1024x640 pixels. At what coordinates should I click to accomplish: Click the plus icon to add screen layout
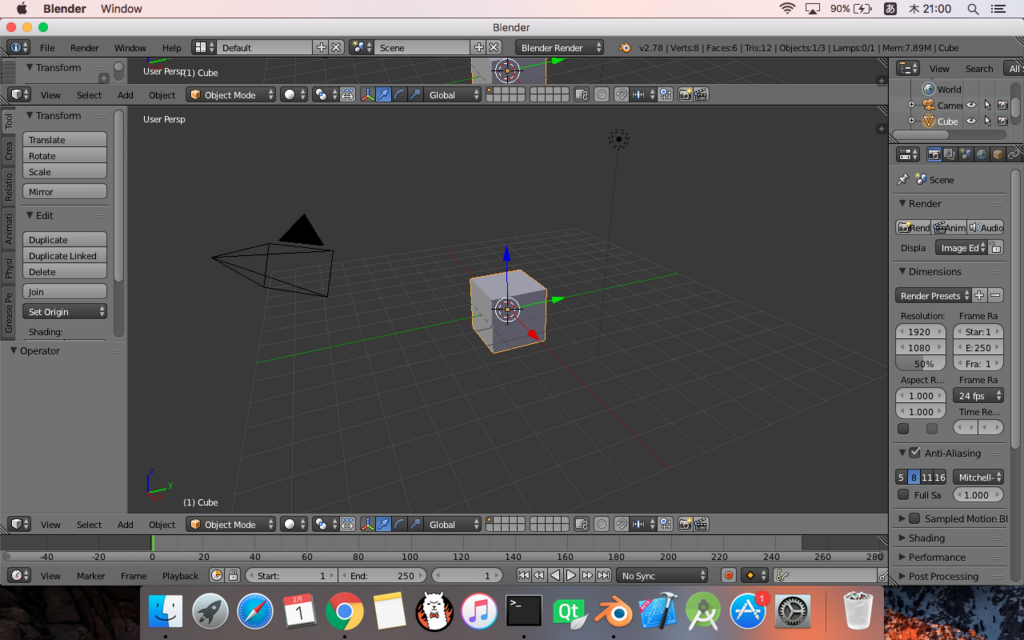click(x=321, y=47)
